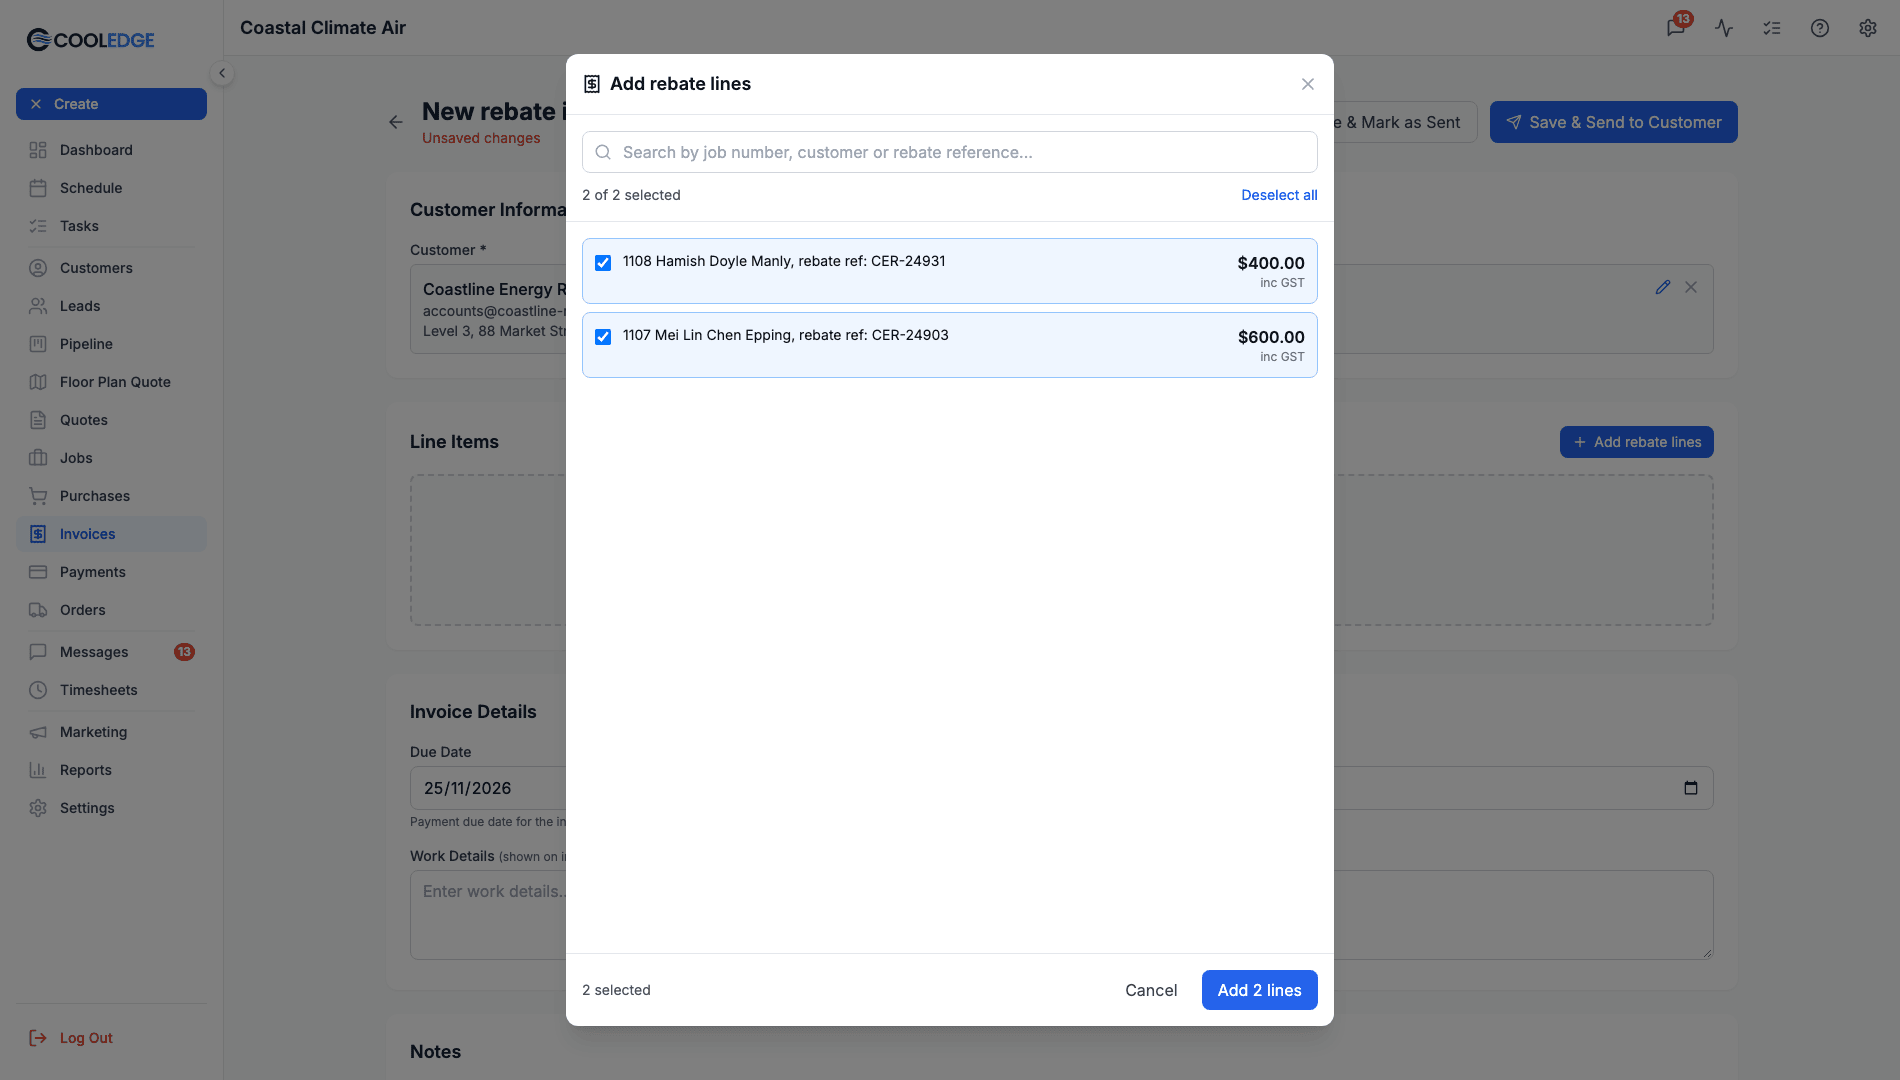Close the Add rebate lines dialog
The image size is (1900, 1080).
(x=1308, y=84)
